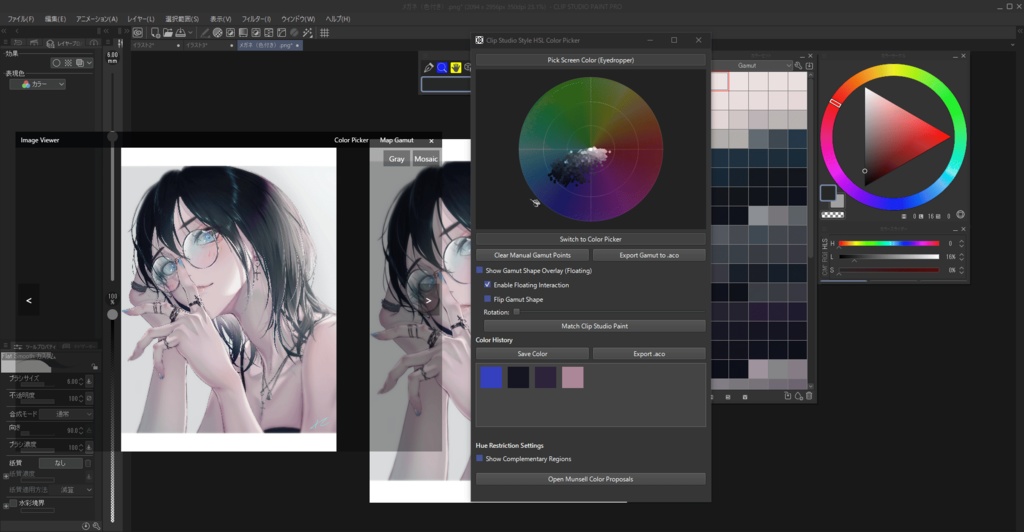Click Match Clip Studio Paint button
Viewport: 1024px width, 532px height.
pos(594,326)
